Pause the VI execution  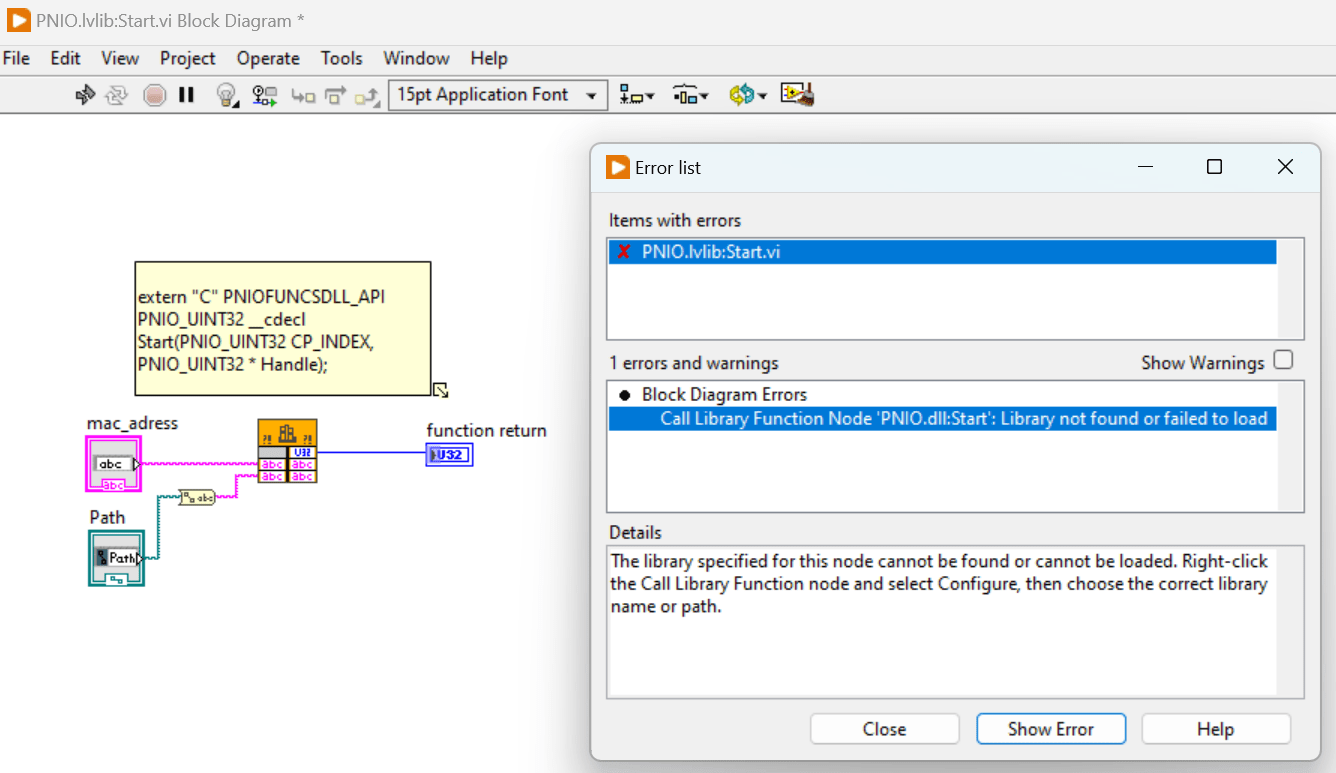click(x=185, y=94)
